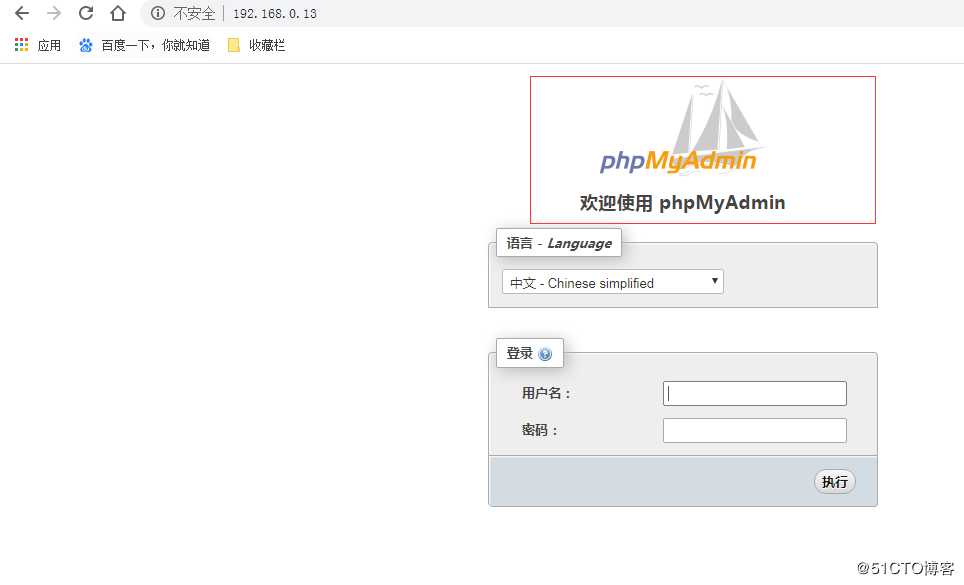Viewport: 964px width, 585px height.
Task: Go back to the previous page
Action: tap(22, 13)
